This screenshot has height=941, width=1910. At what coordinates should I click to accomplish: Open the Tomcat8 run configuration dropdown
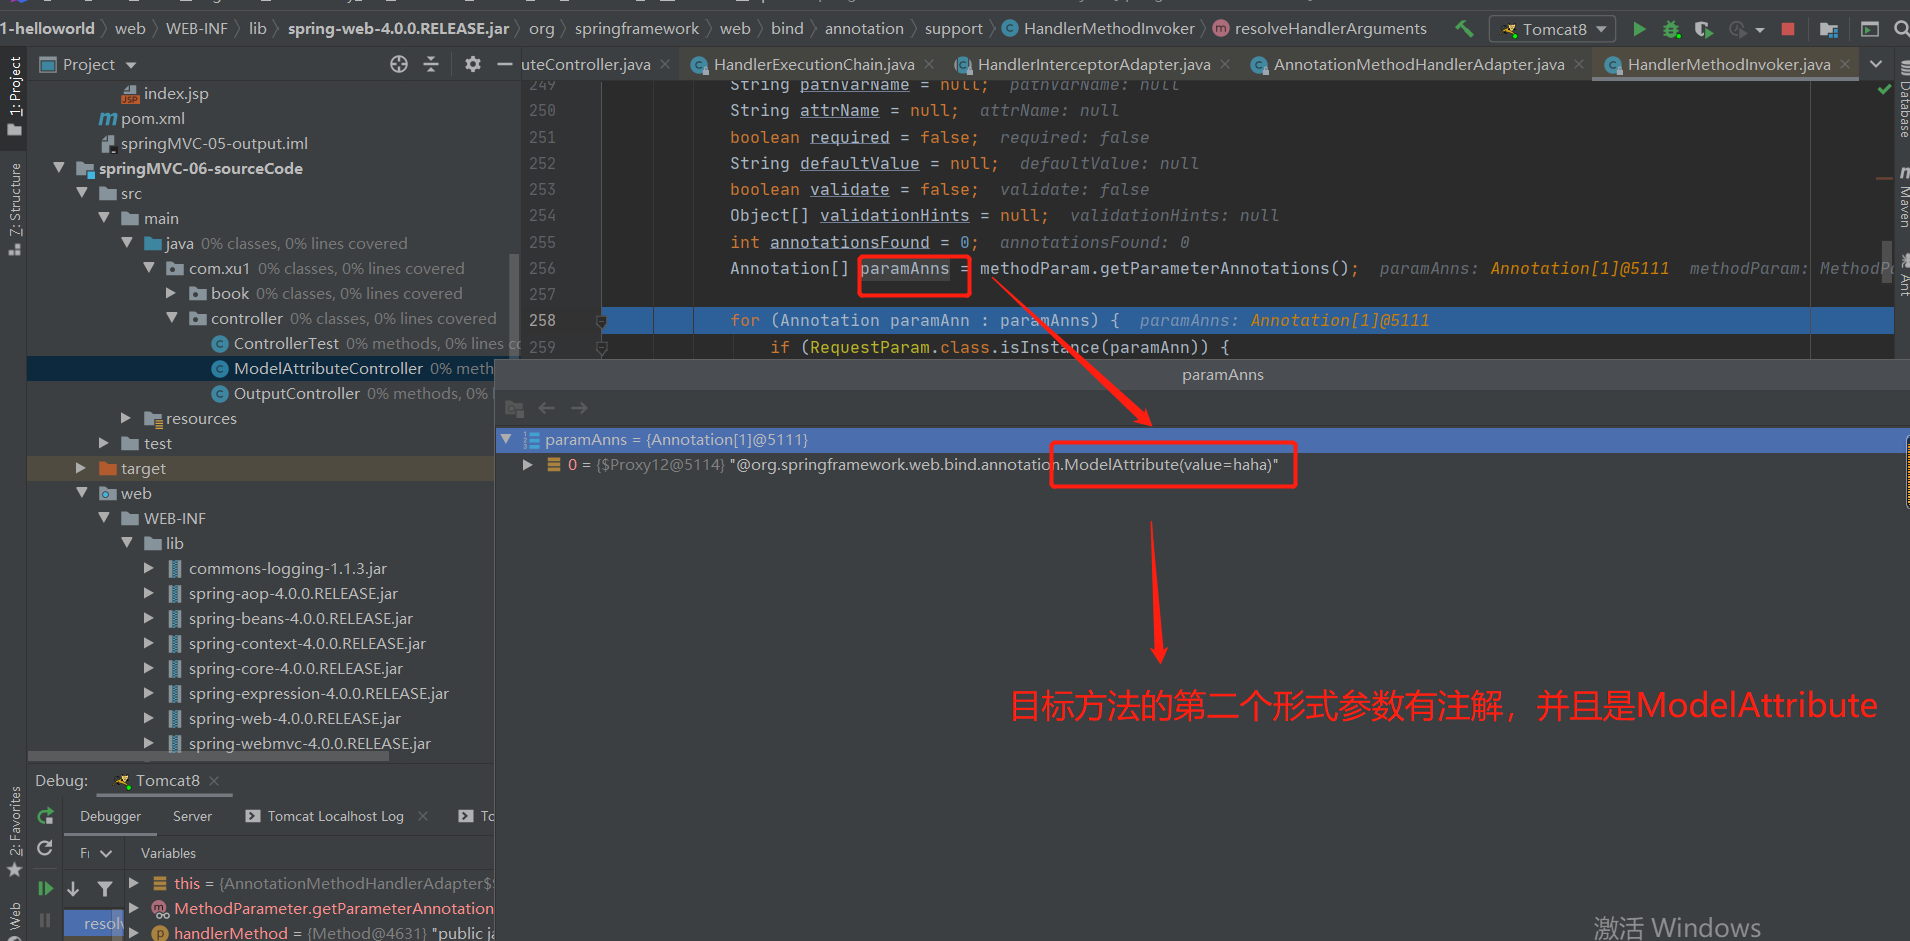[1552, 29]
